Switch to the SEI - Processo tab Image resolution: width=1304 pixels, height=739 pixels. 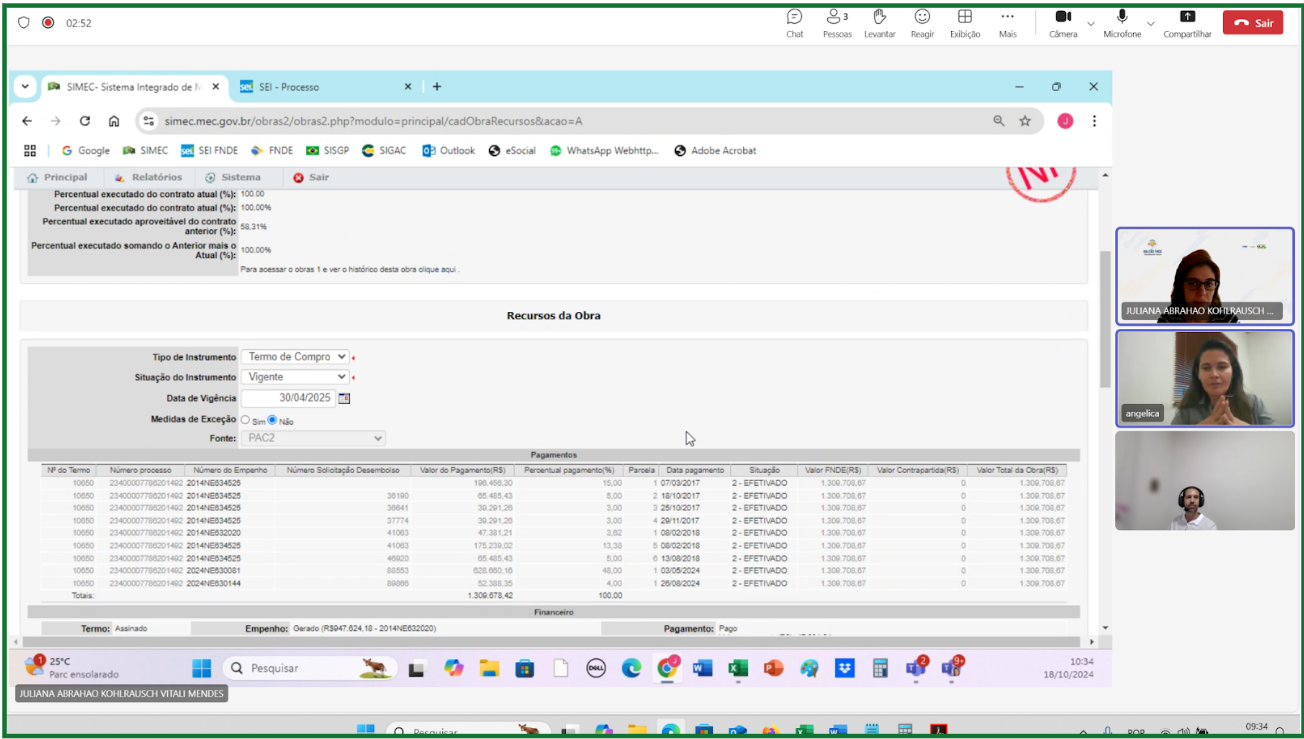coord(288,87)
